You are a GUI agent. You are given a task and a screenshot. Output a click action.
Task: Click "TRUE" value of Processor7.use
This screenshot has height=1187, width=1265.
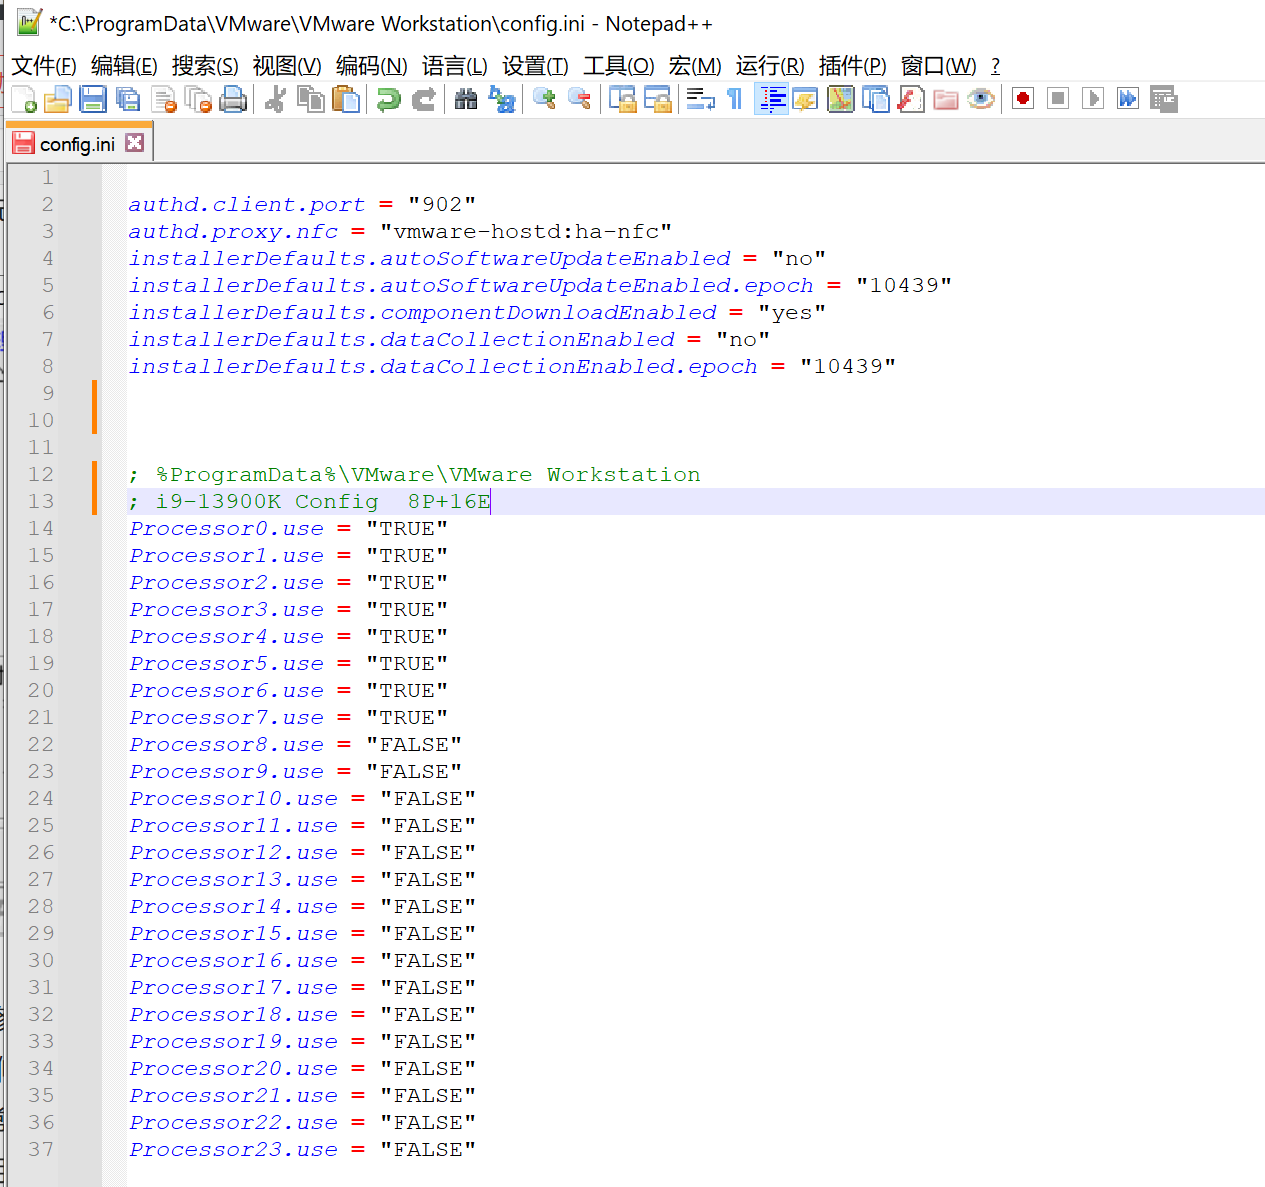tap(407, 717)
